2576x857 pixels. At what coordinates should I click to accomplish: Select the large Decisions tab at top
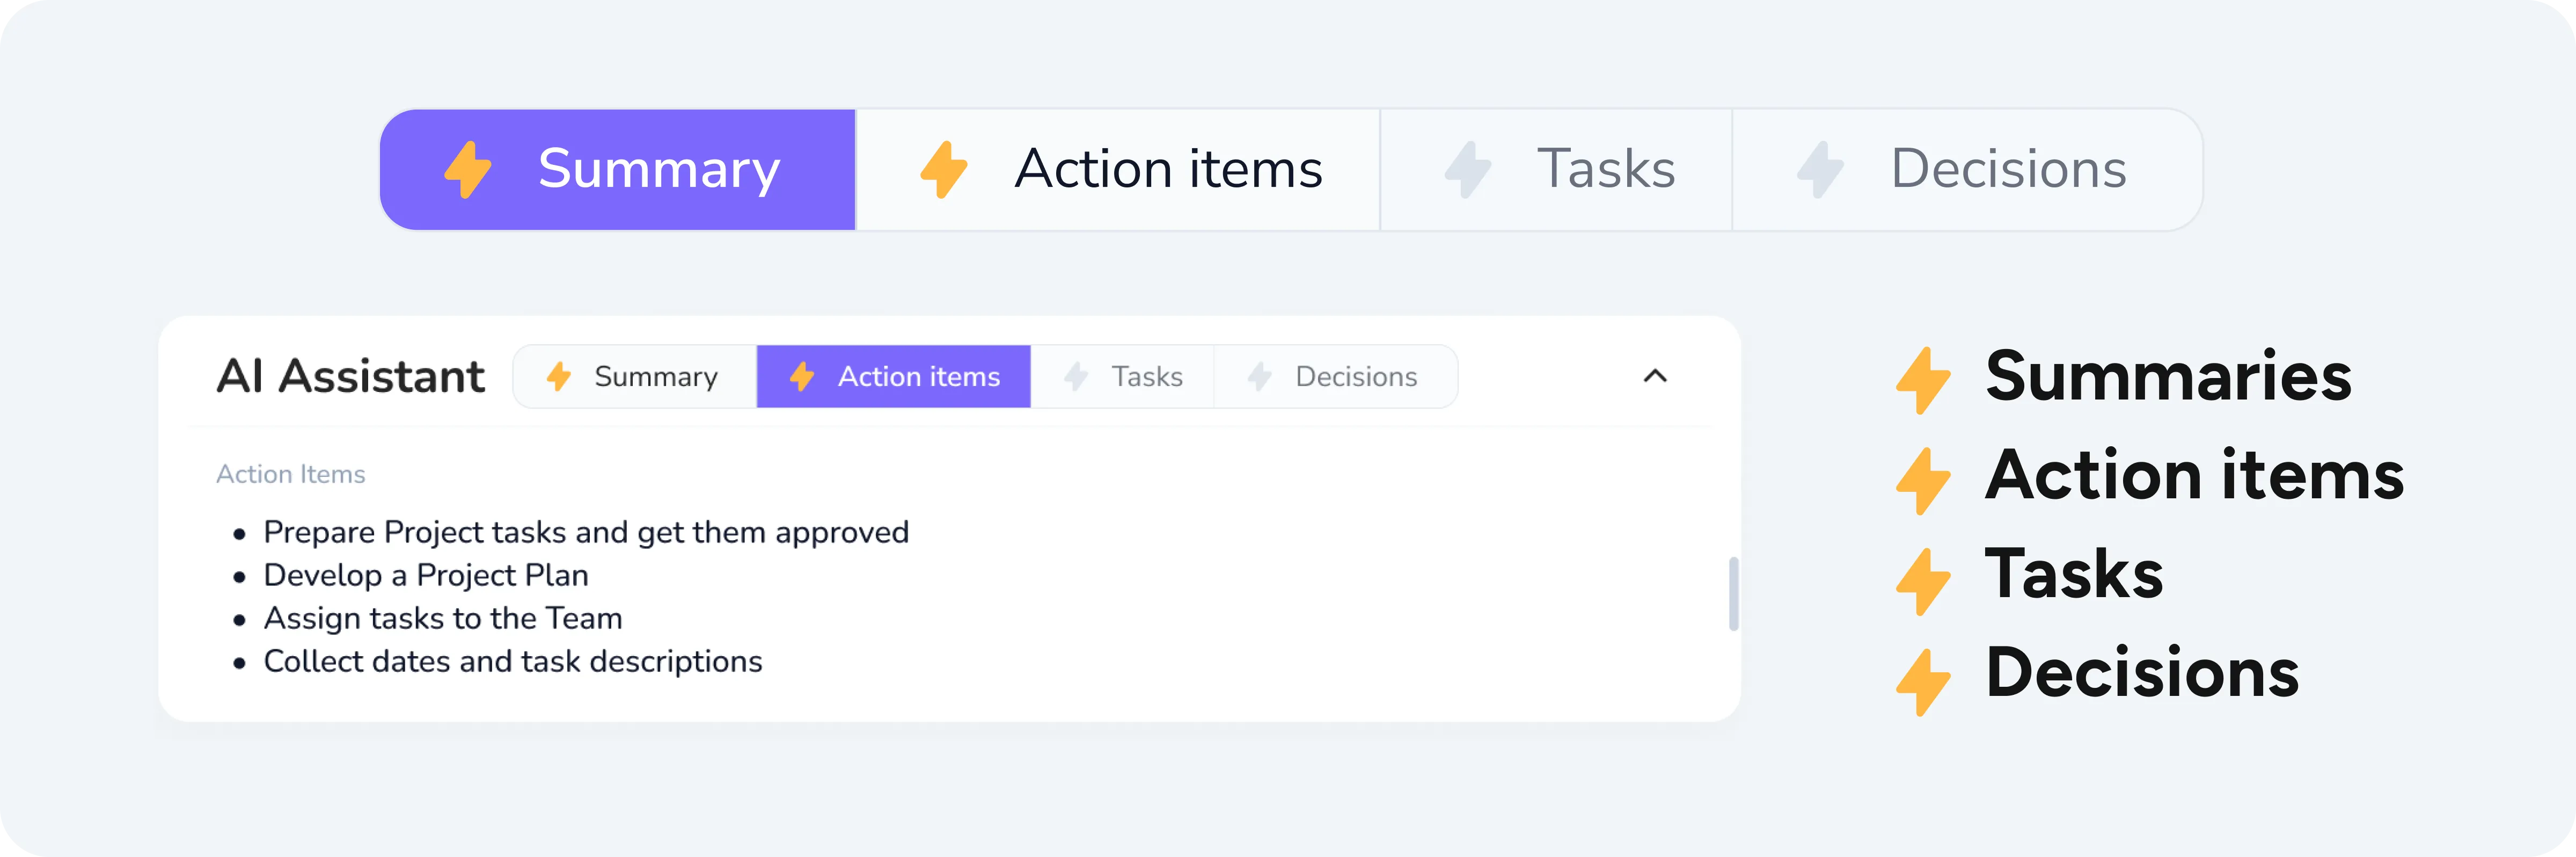(x=1966, y=169)
